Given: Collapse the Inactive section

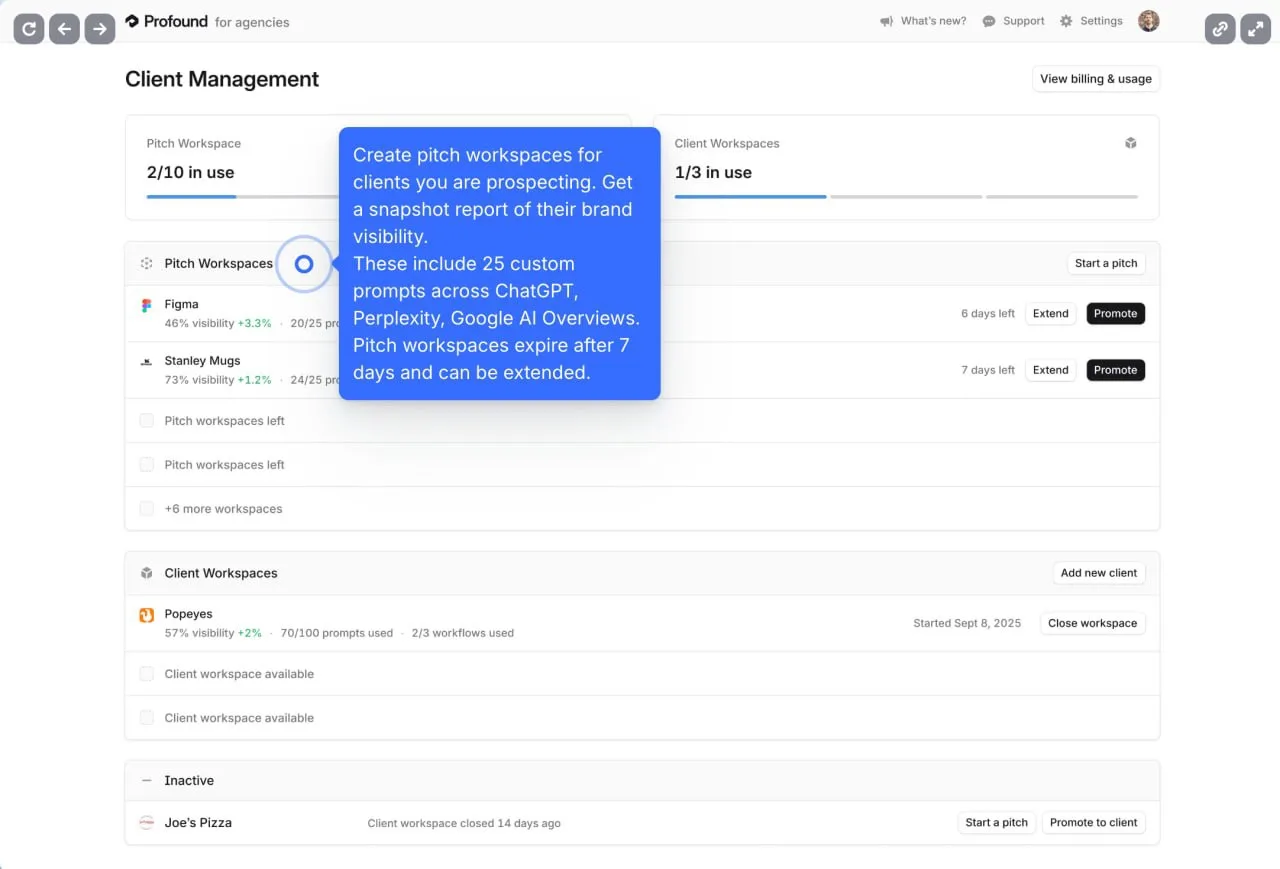Looking at the screenshot, I should (x=147, y=780).
